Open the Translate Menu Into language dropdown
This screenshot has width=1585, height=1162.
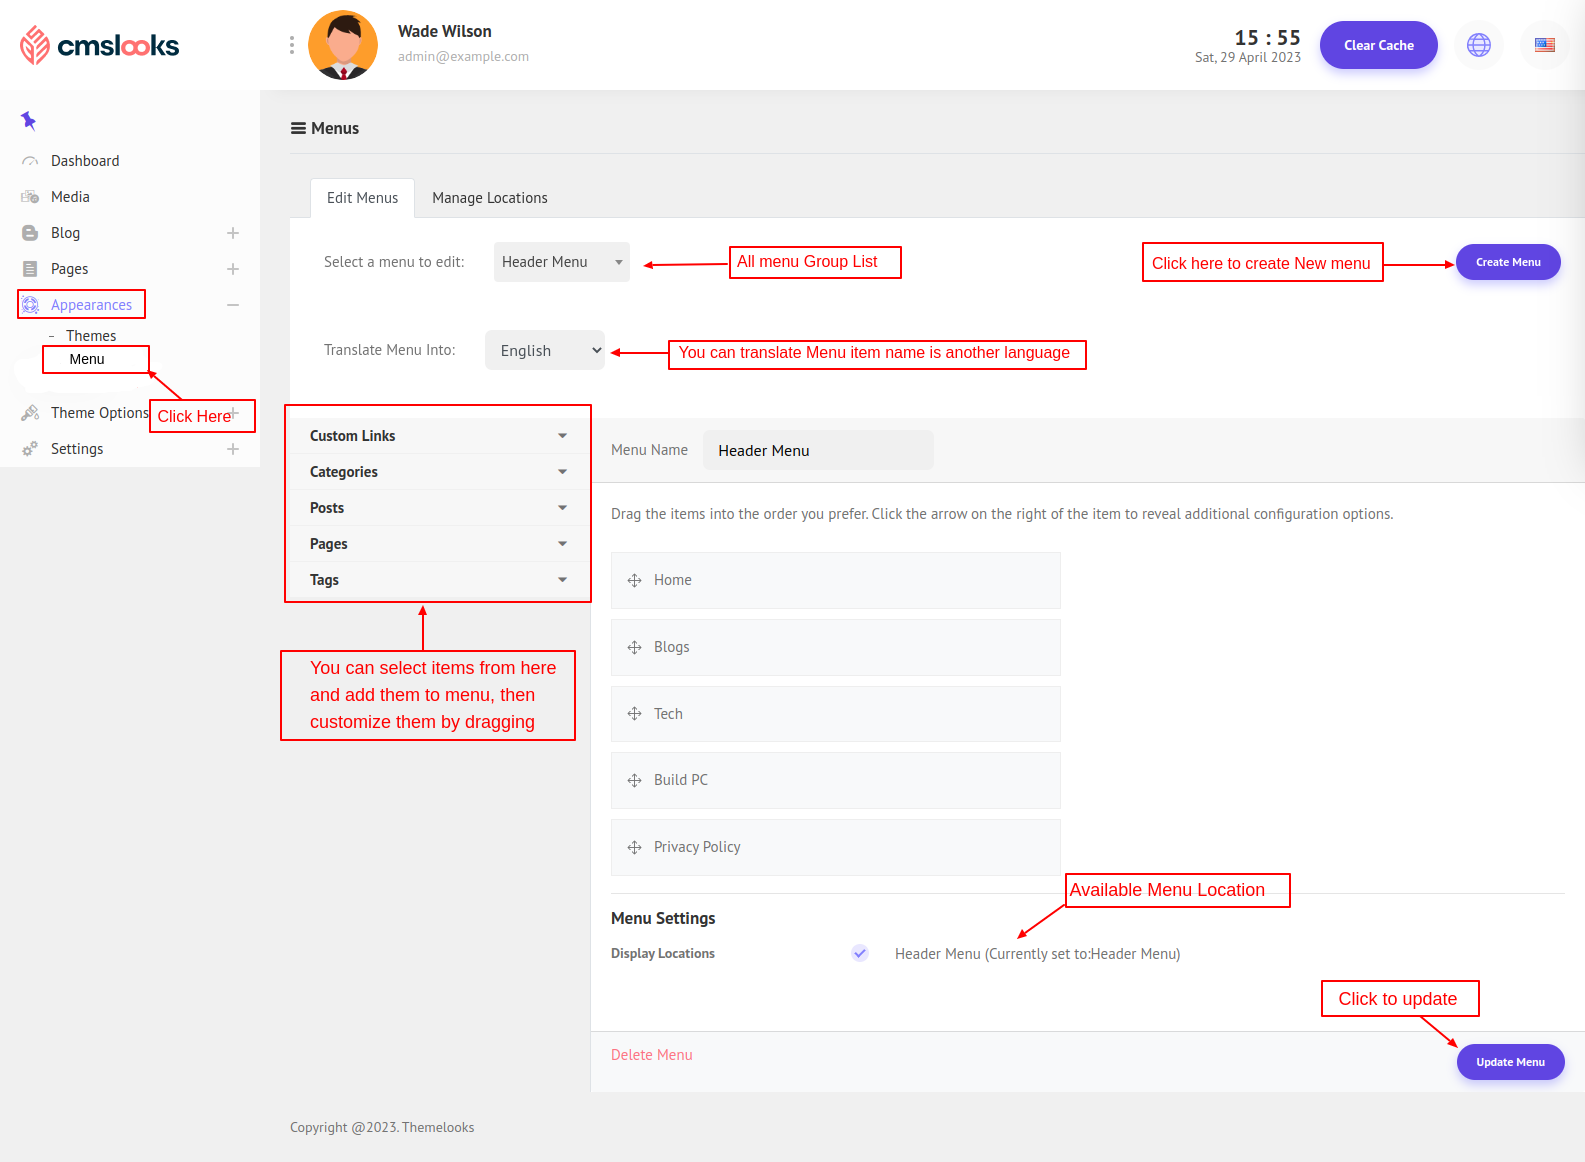(545, 351)
